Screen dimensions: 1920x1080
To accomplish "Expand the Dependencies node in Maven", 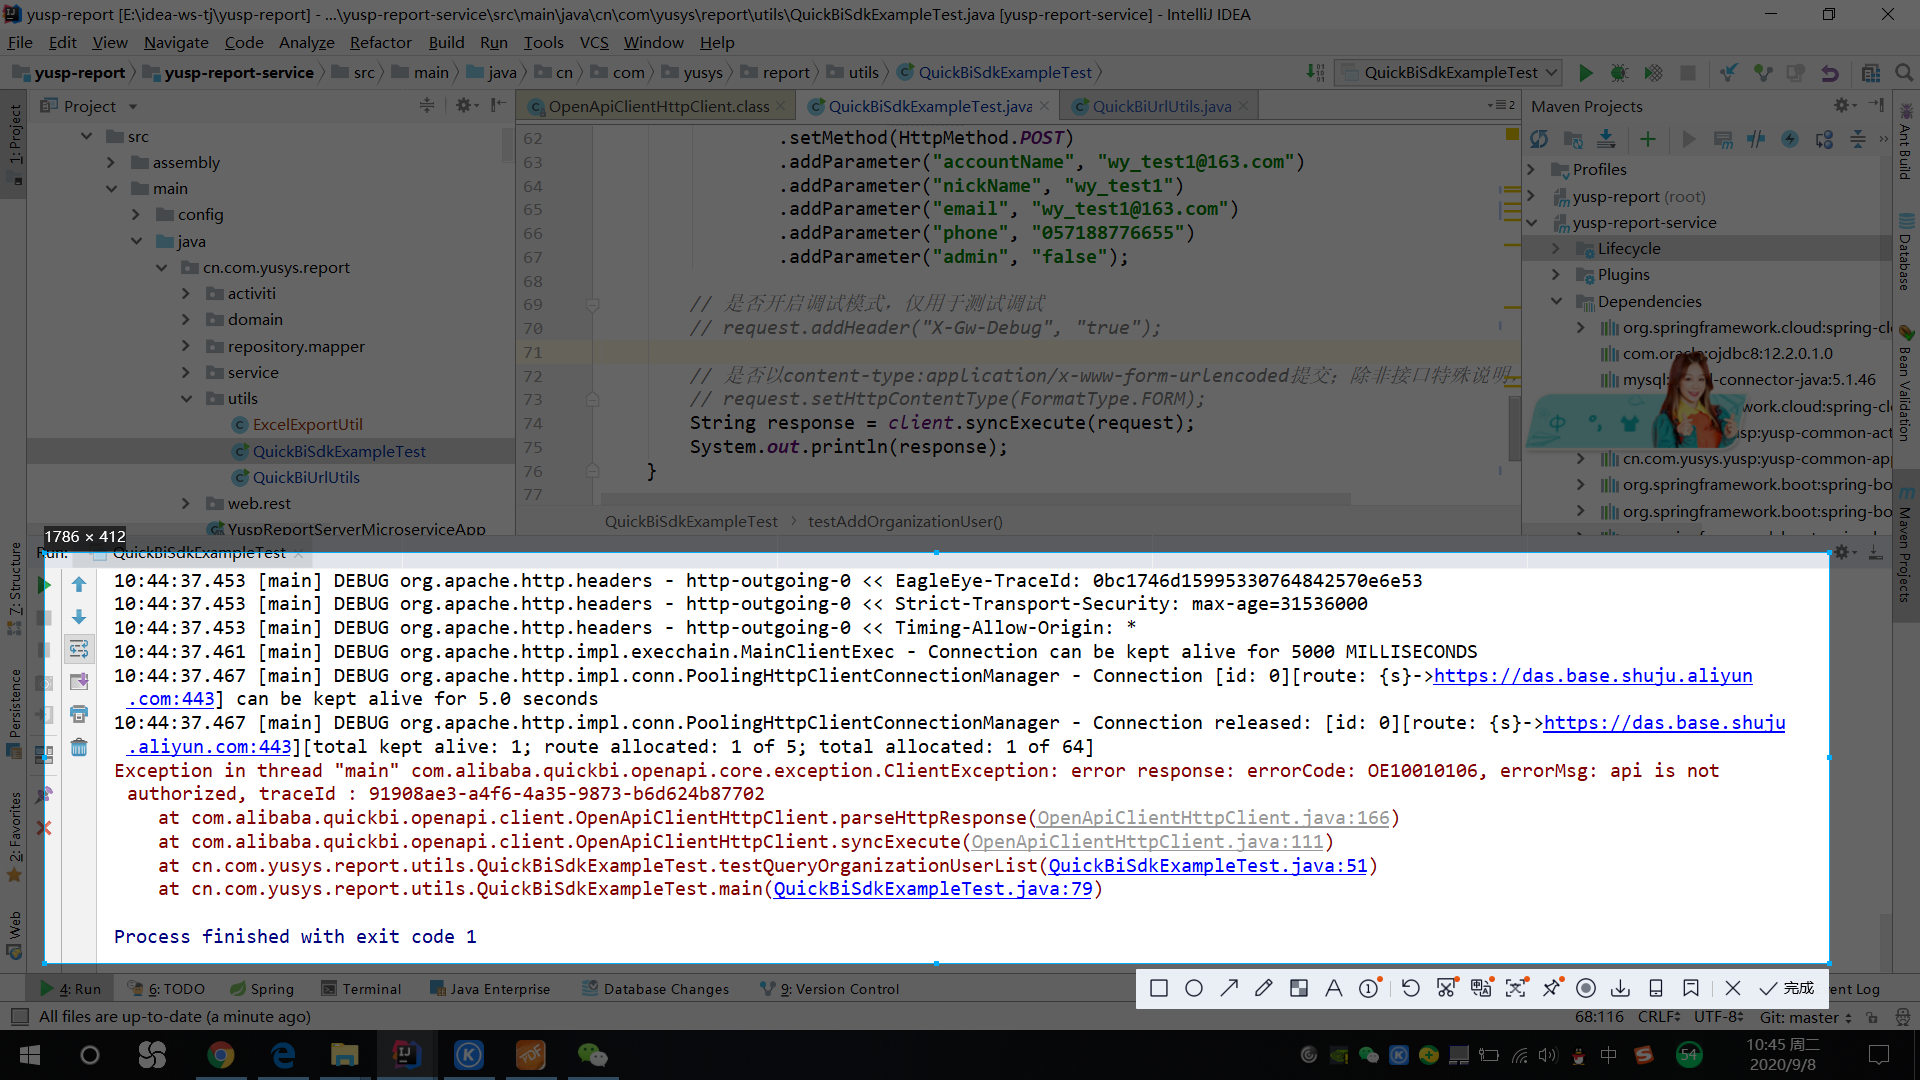I will 1563,301.
